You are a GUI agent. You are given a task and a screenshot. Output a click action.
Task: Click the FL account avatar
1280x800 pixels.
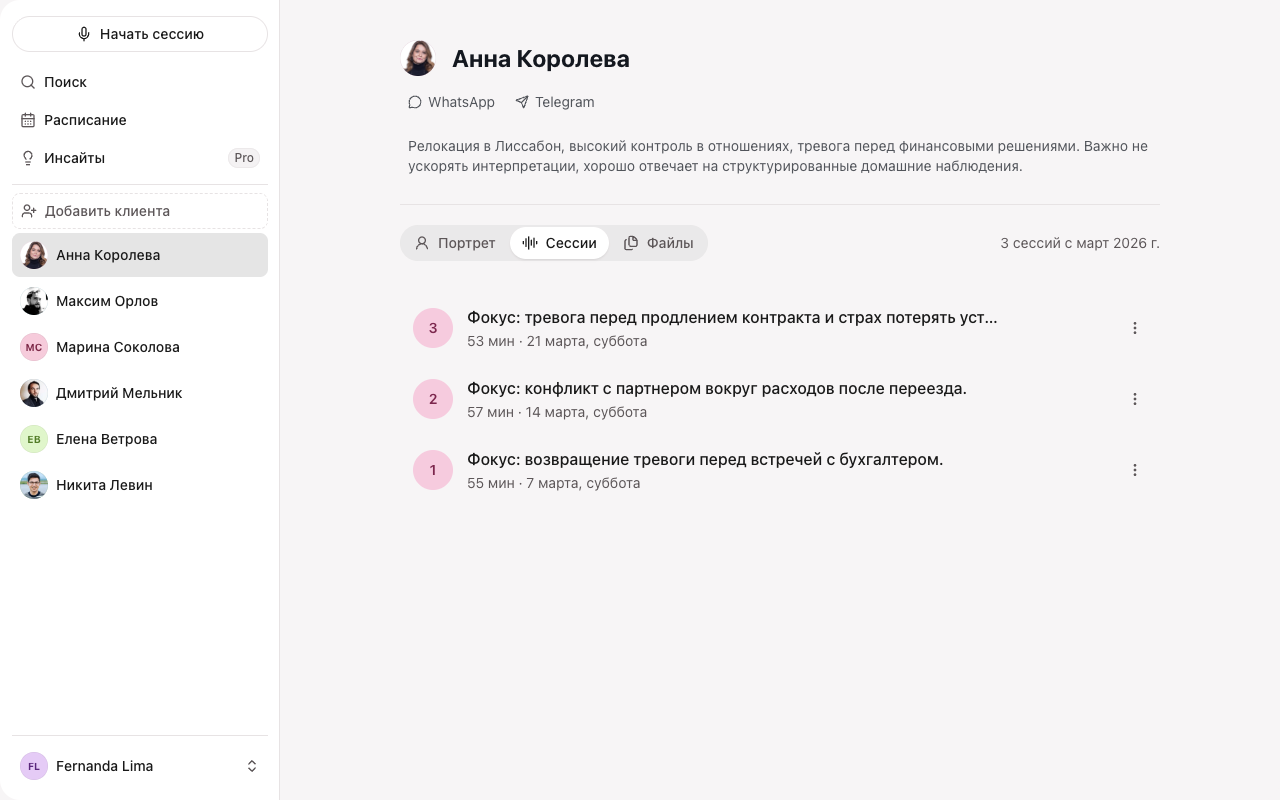(x=34, y=766)
